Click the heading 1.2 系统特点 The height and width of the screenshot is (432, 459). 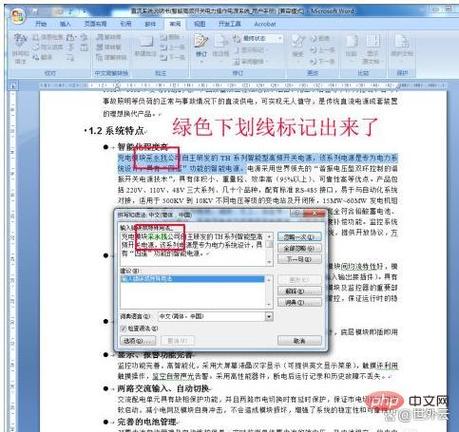pos(117,131)
